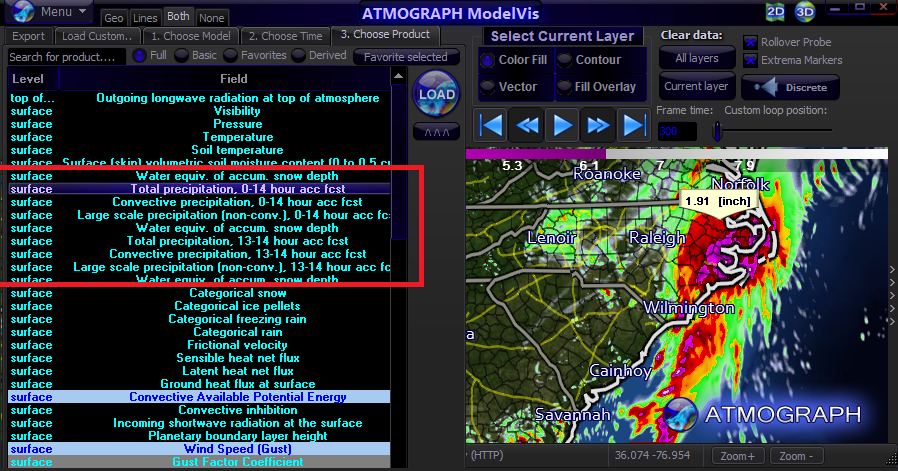
Task: Select Planetary boundary layer height row
Action: coord(199,436)
